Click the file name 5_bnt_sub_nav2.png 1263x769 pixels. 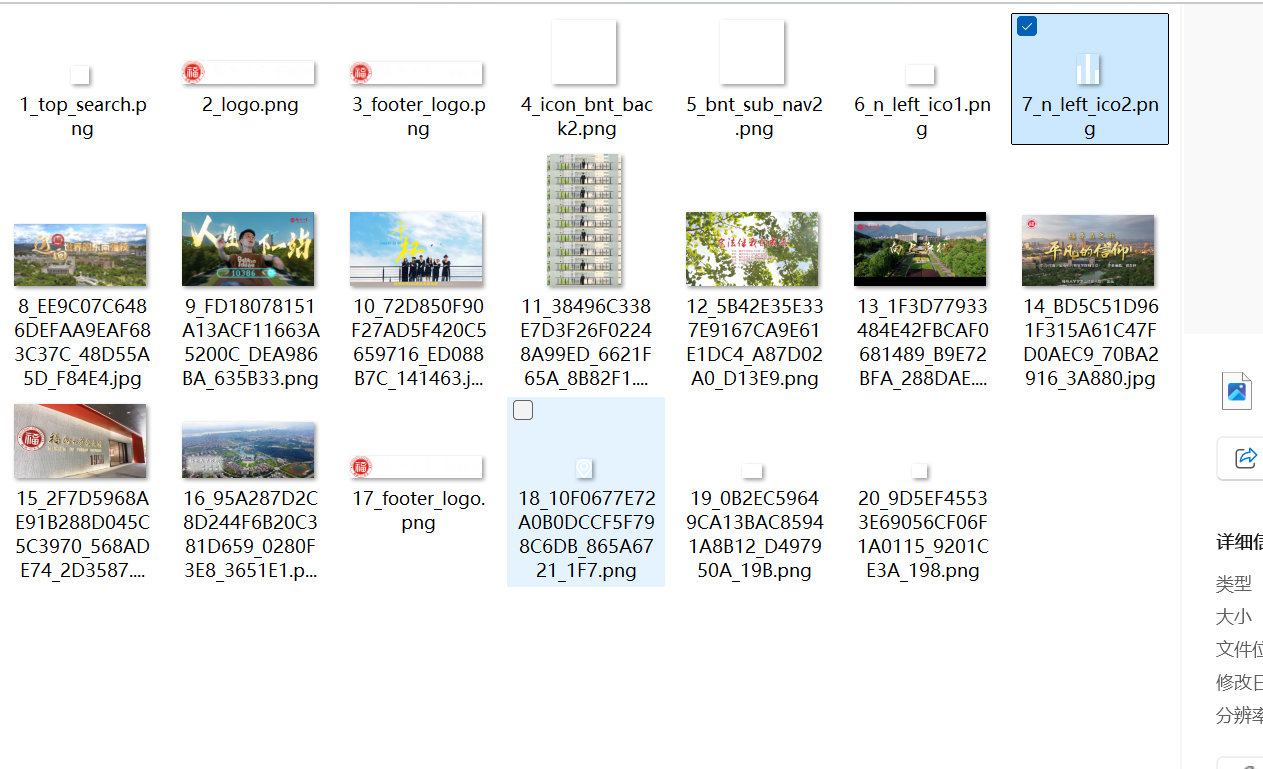click(754, 117)
